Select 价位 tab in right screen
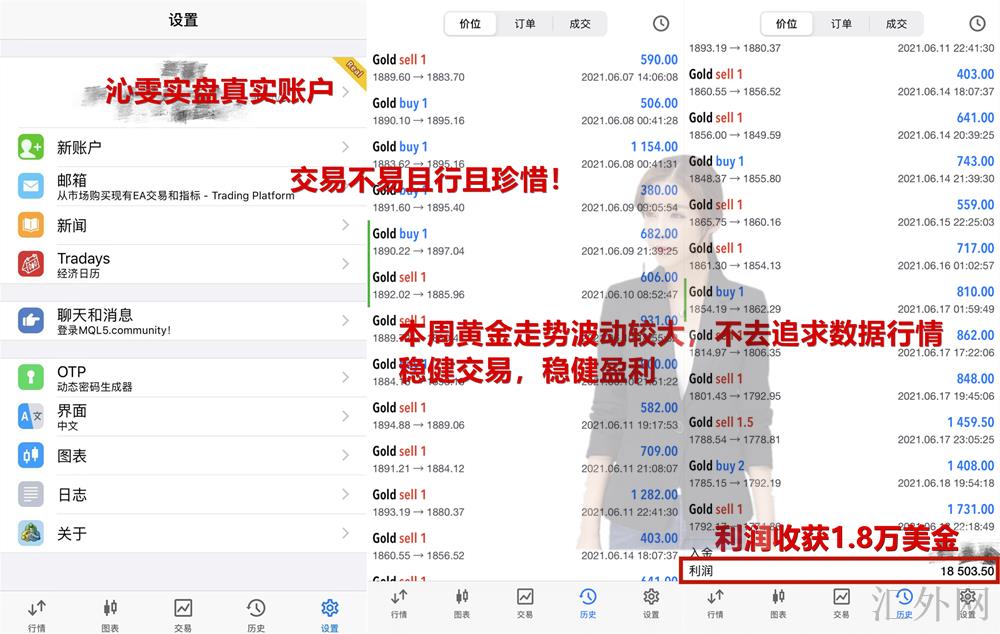The image size is (1000, 634). tap(787, 24)
